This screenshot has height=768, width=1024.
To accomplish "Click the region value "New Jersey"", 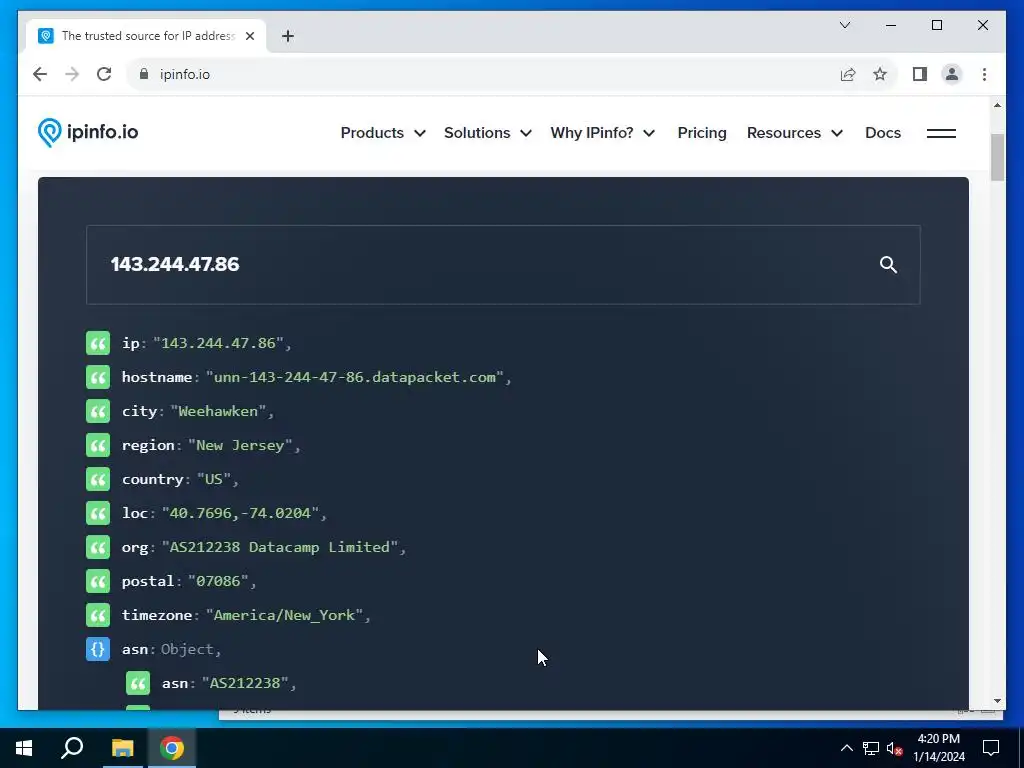I will tap(240, 445).
